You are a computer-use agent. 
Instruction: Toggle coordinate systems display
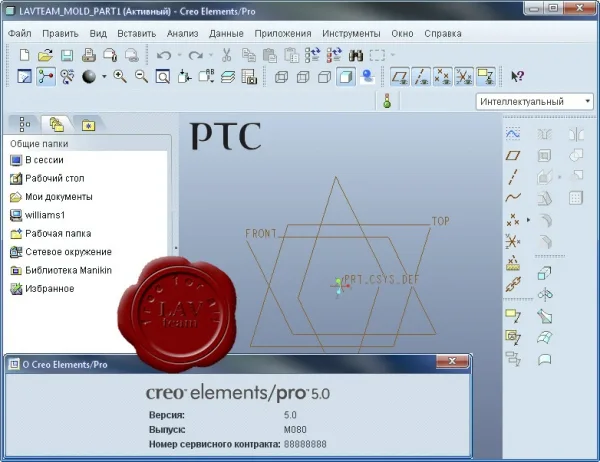pyautogui.click(x=464, y=77)
